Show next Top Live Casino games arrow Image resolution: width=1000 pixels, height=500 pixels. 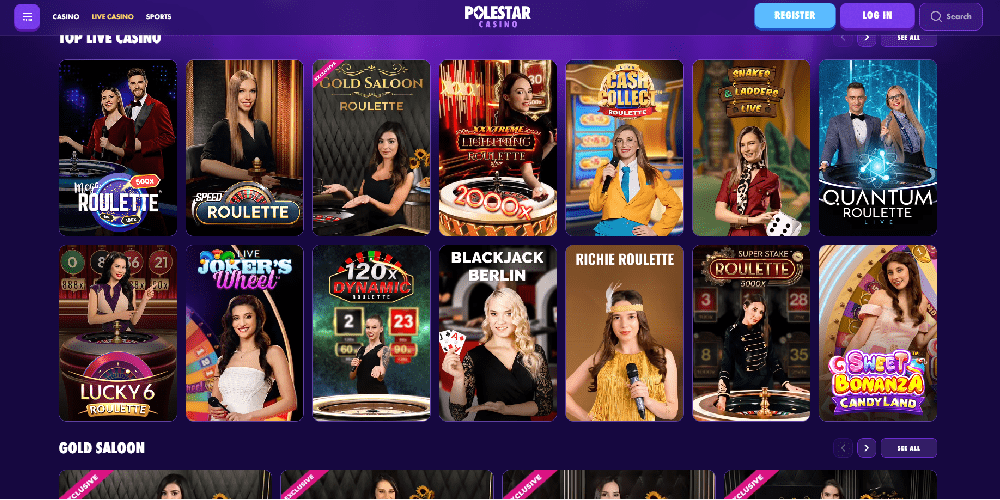(866, 38)
